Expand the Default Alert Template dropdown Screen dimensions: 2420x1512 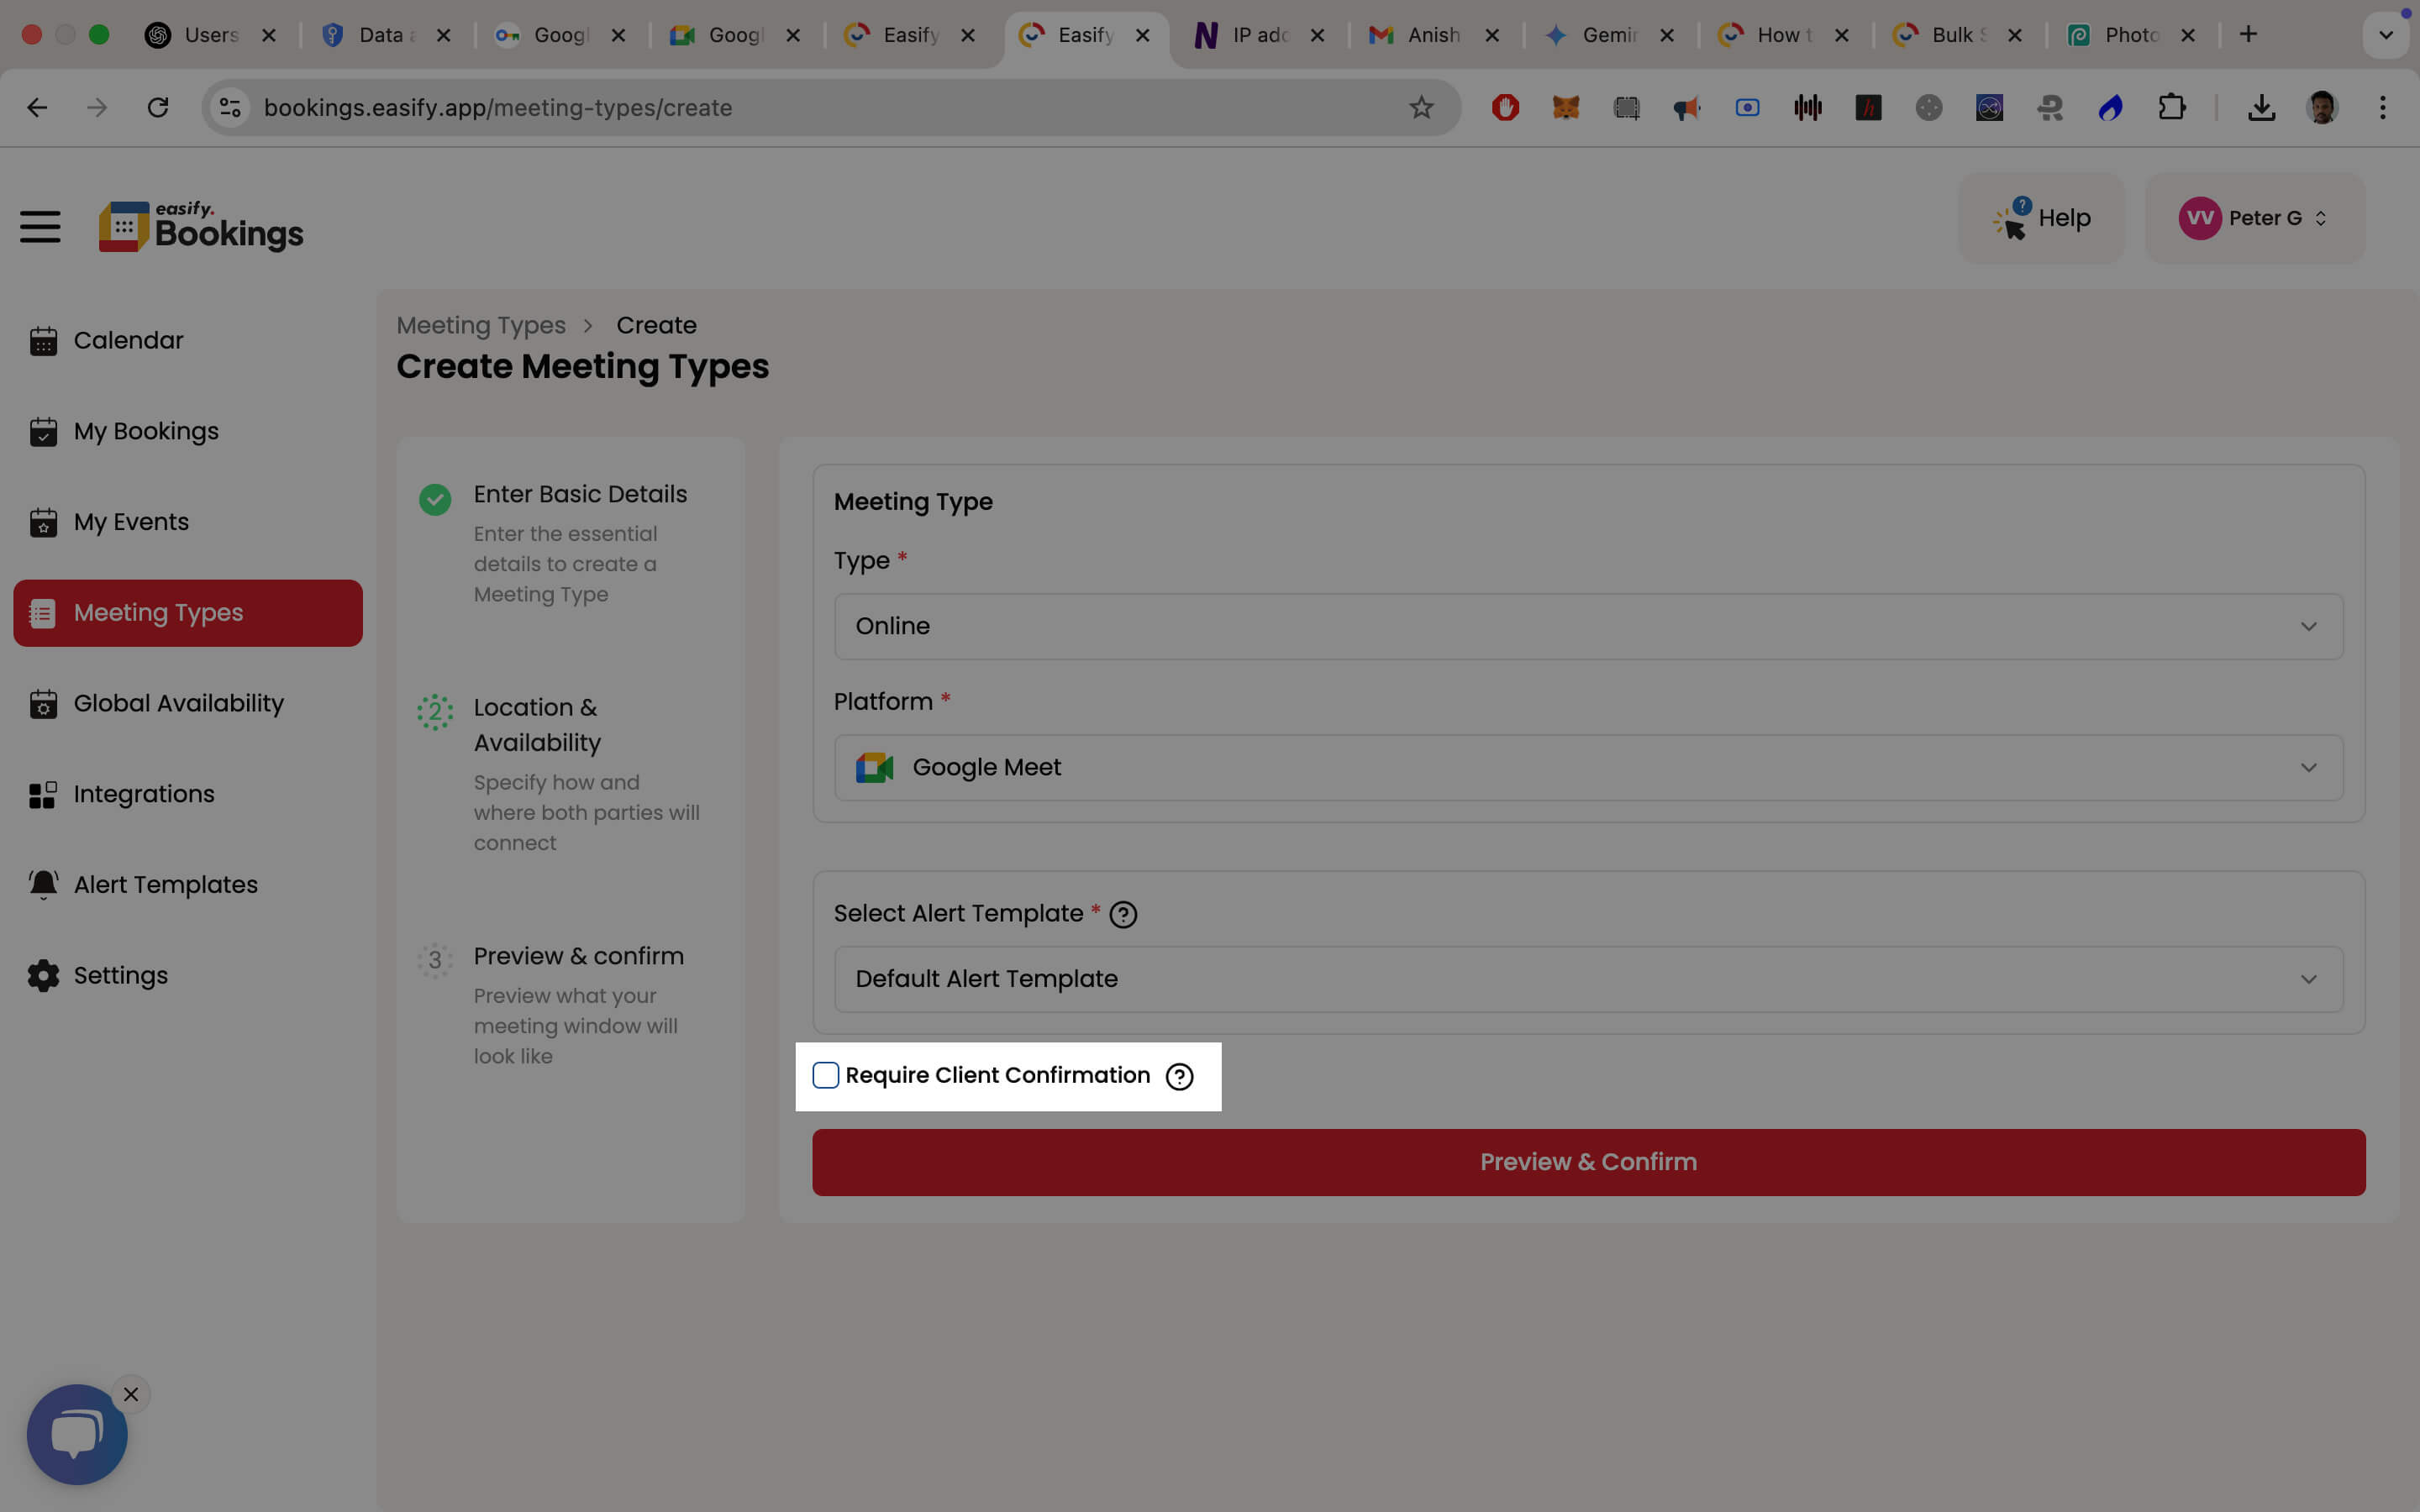click(1588, 979)
